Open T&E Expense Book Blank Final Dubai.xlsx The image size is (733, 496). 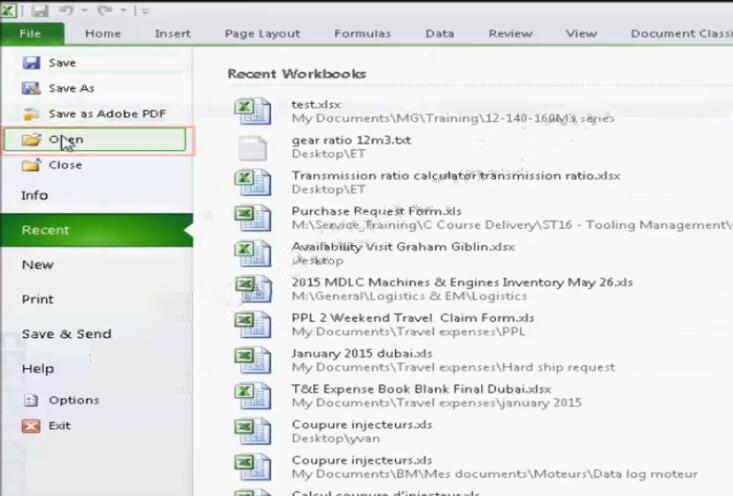pos(421,389)
